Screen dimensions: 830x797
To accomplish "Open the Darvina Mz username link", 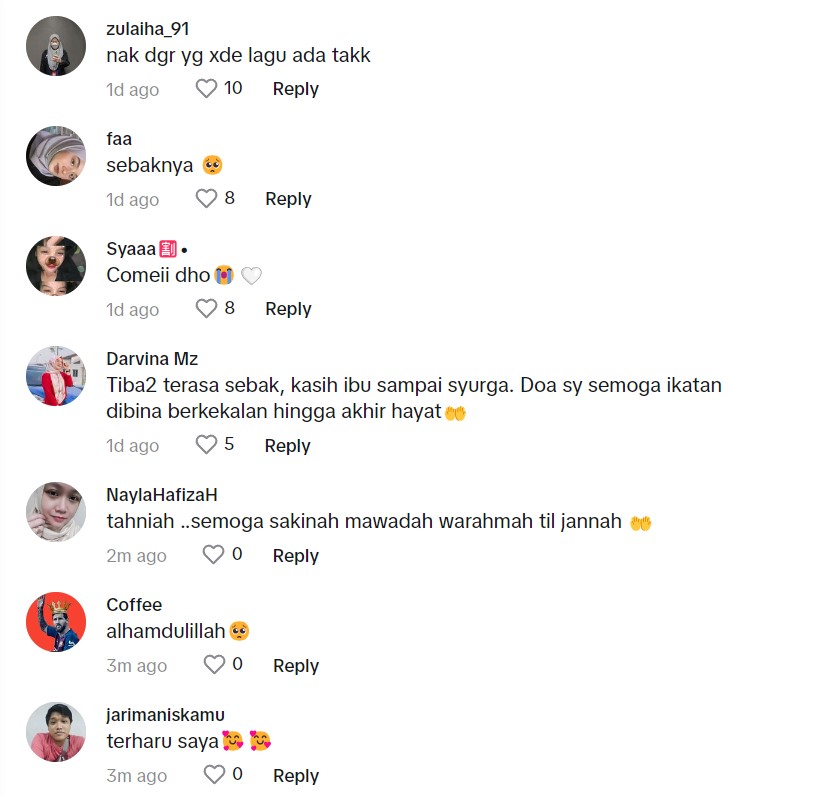I will point(152,359).
